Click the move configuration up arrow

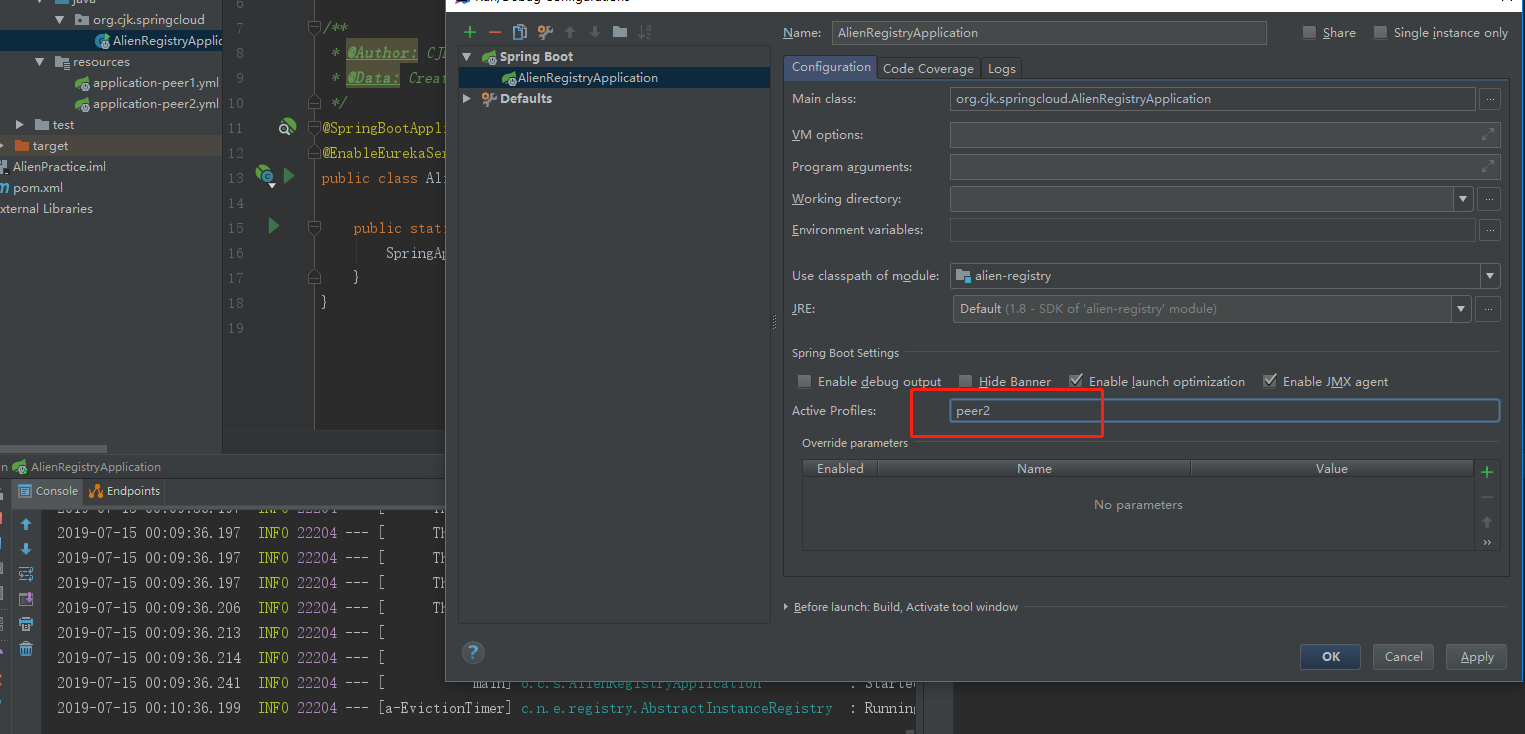pyautogui.click(x=571, y=33)
